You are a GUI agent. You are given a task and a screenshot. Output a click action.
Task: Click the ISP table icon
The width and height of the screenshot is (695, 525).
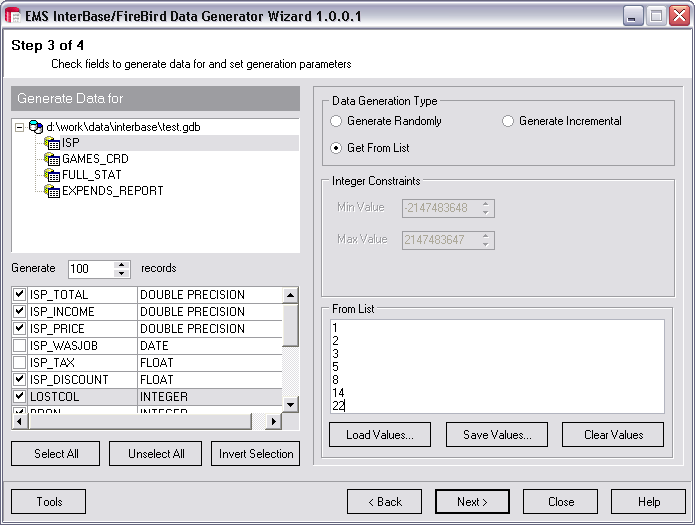tap(52, 143)
